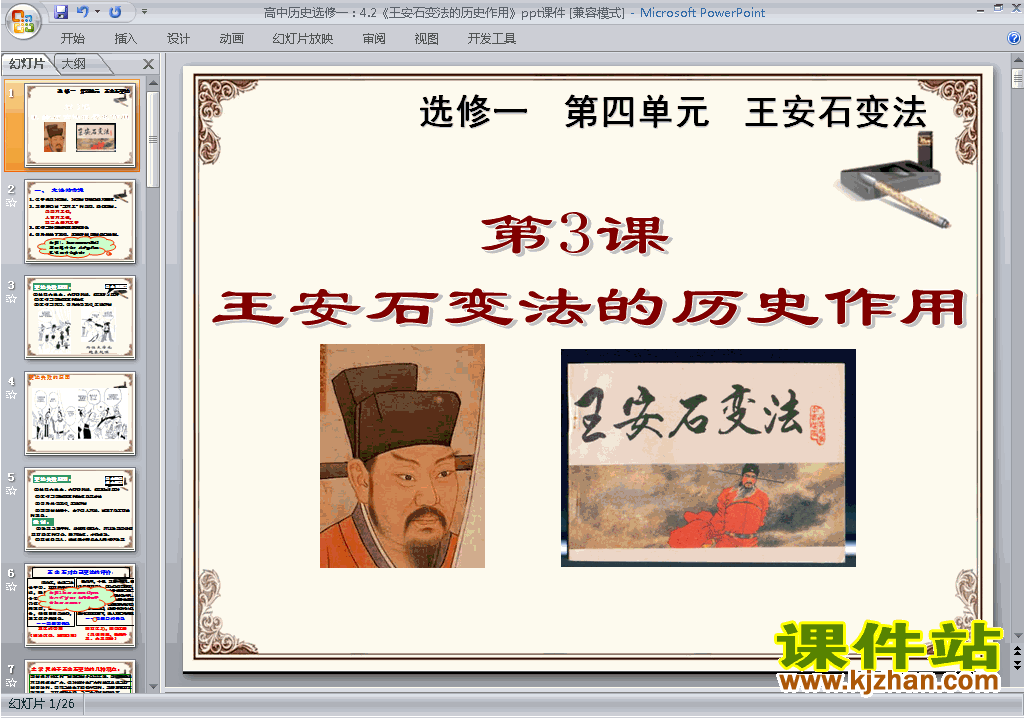This screenshot has width=1024, height=718.
Task: Select the 王安石变法 book cover image
Action: point(709,458)
